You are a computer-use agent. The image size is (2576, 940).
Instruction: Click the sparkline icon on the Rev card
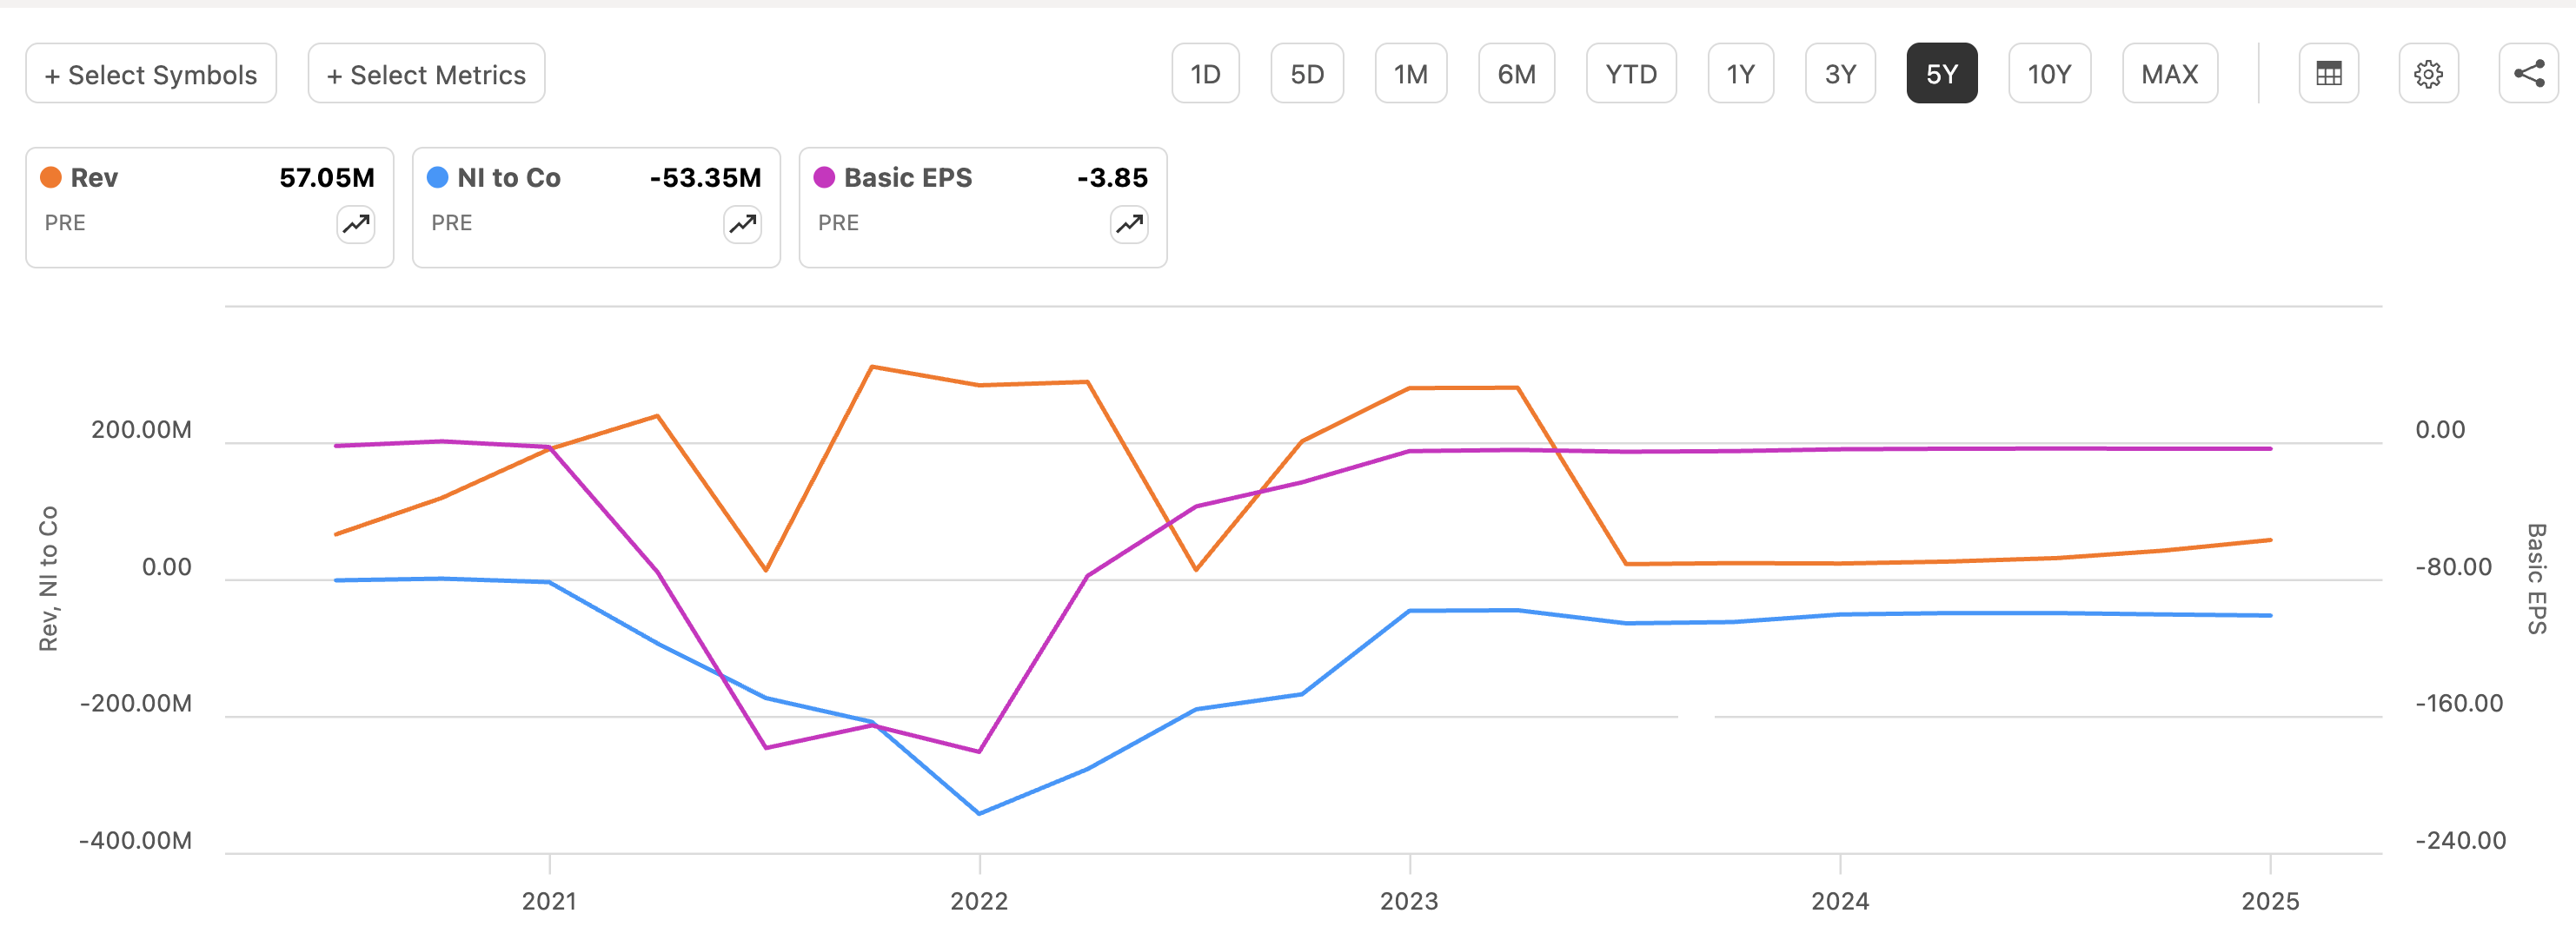tap(354, 225)
